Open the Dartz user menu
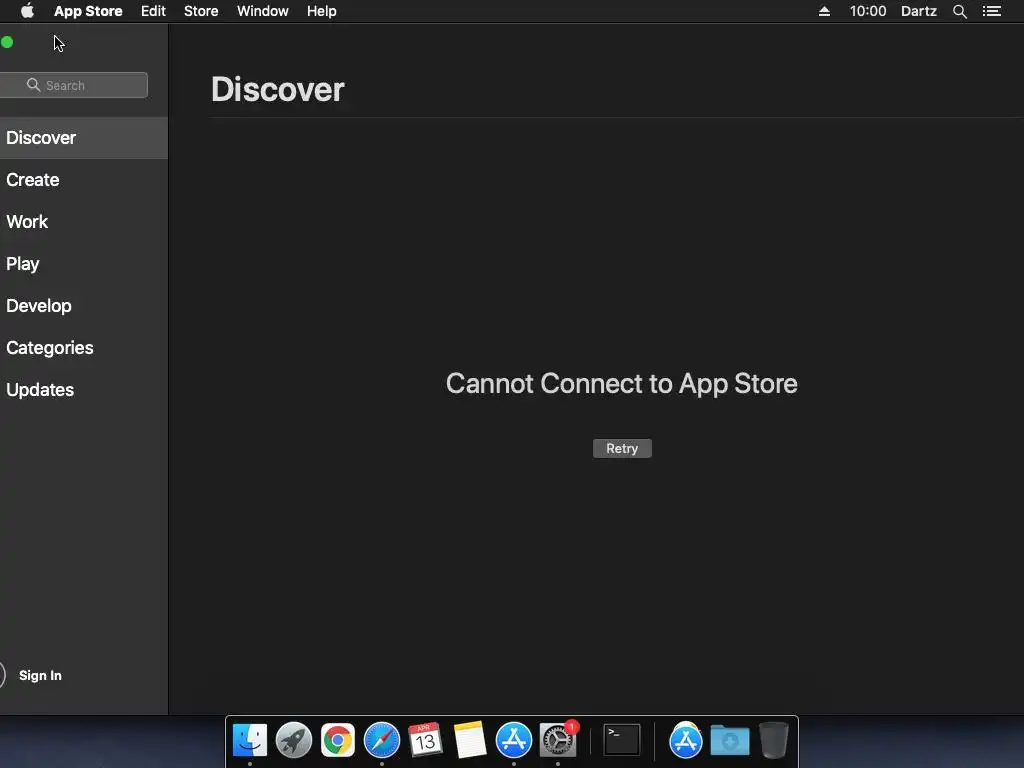Screen dimensions: 1024x768 [x=919, y=11]
